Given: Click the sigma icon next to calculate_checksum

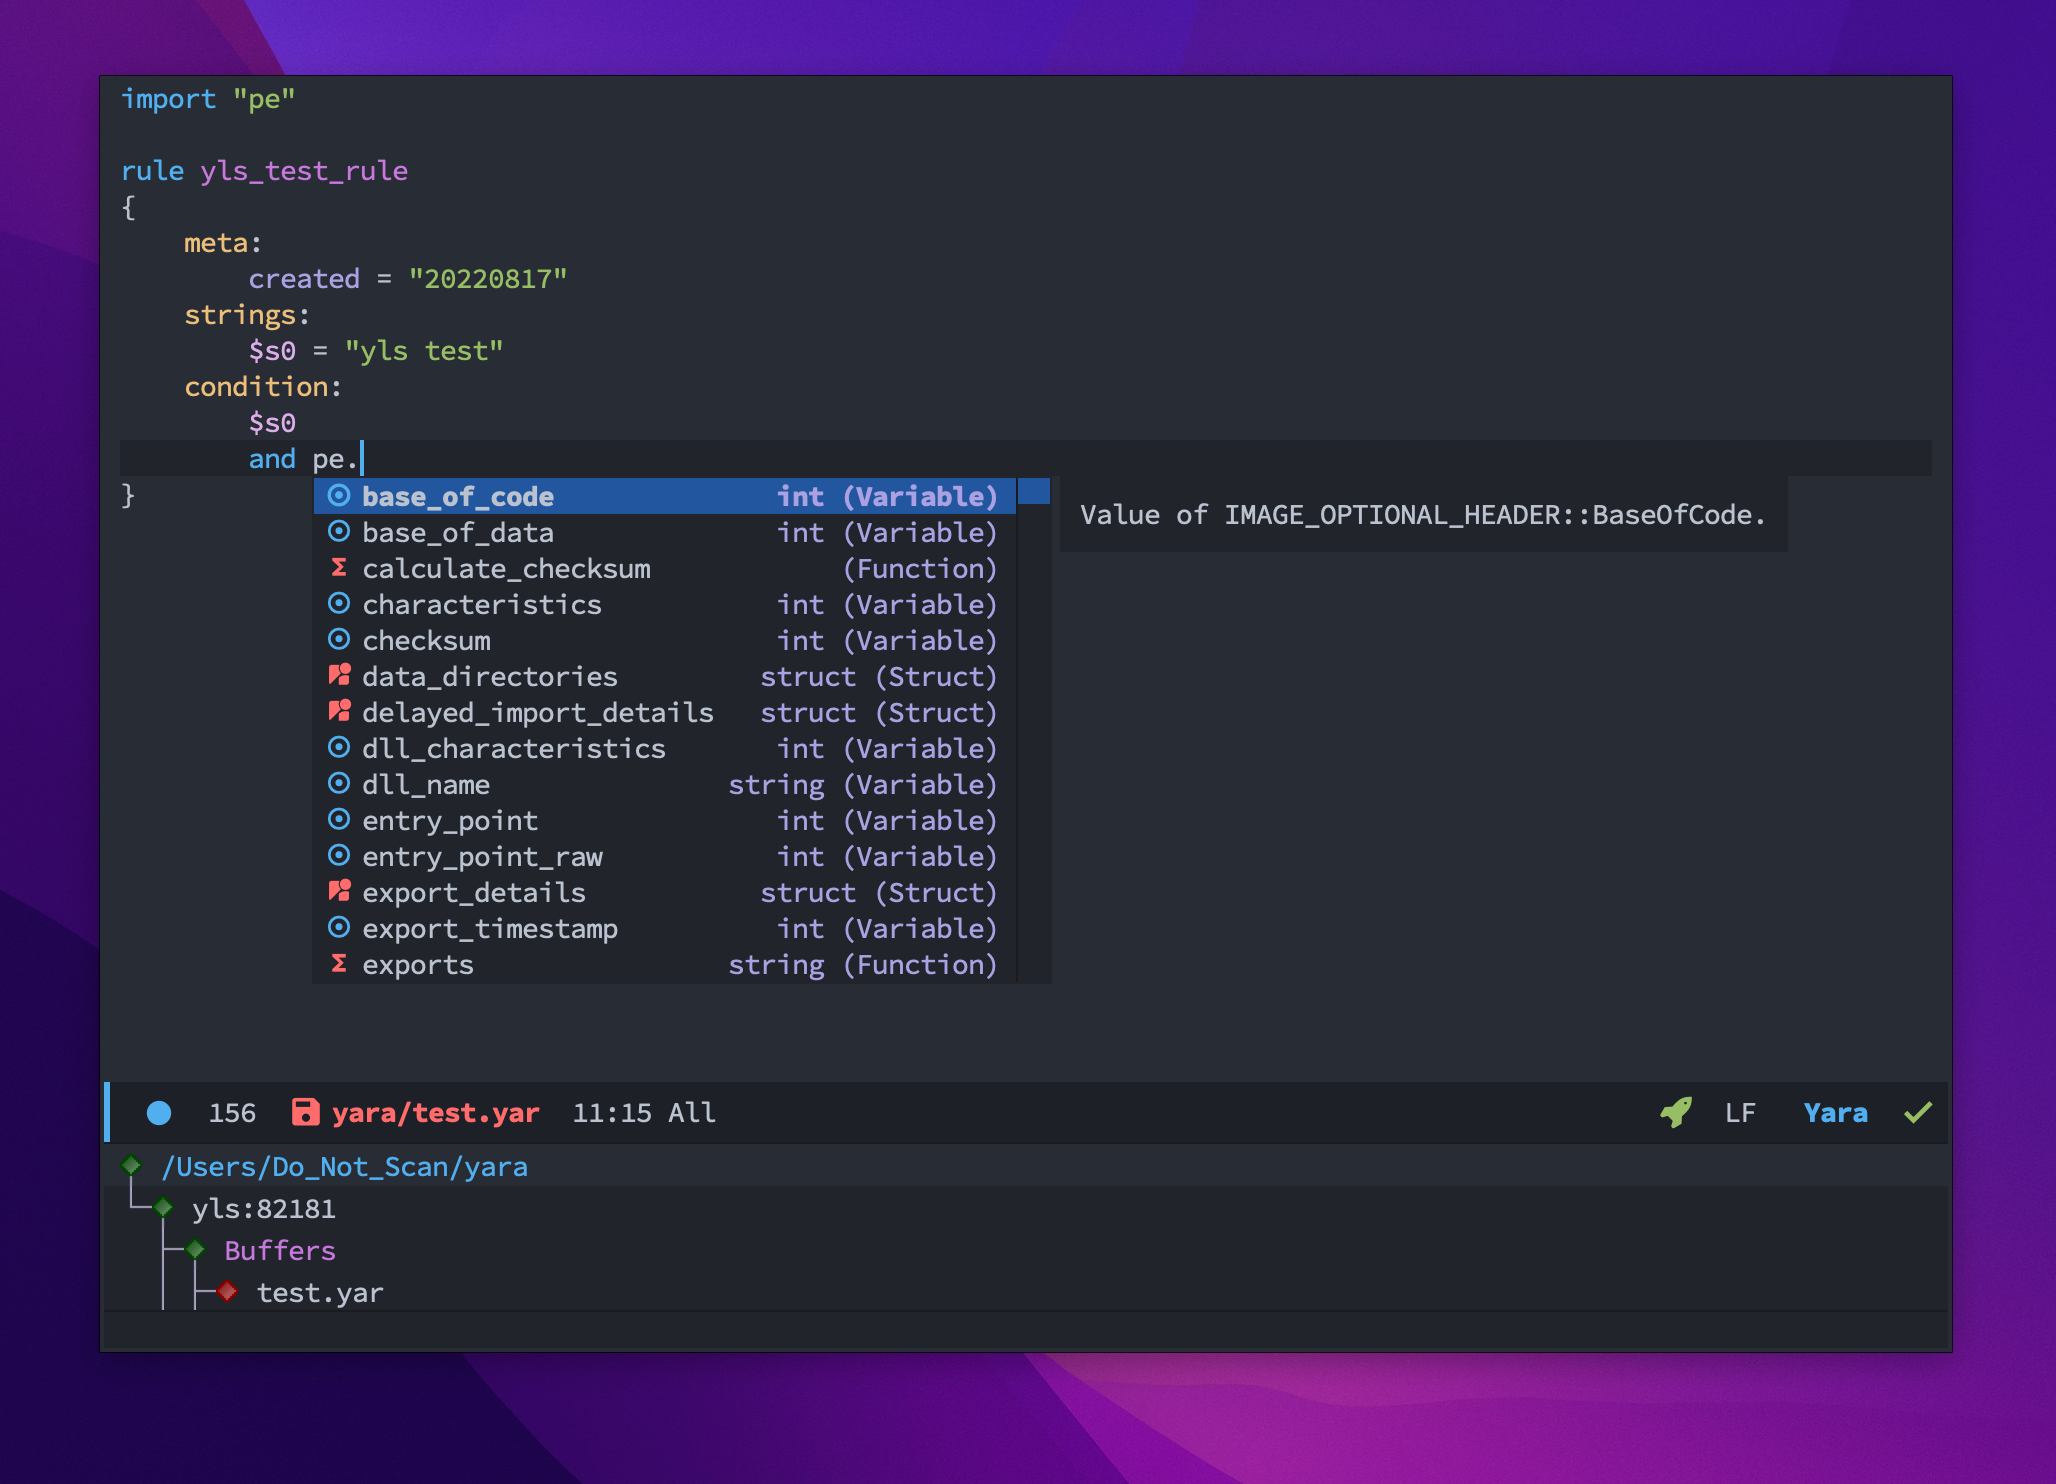Looking at the screenshot, I should coord(339,568).
